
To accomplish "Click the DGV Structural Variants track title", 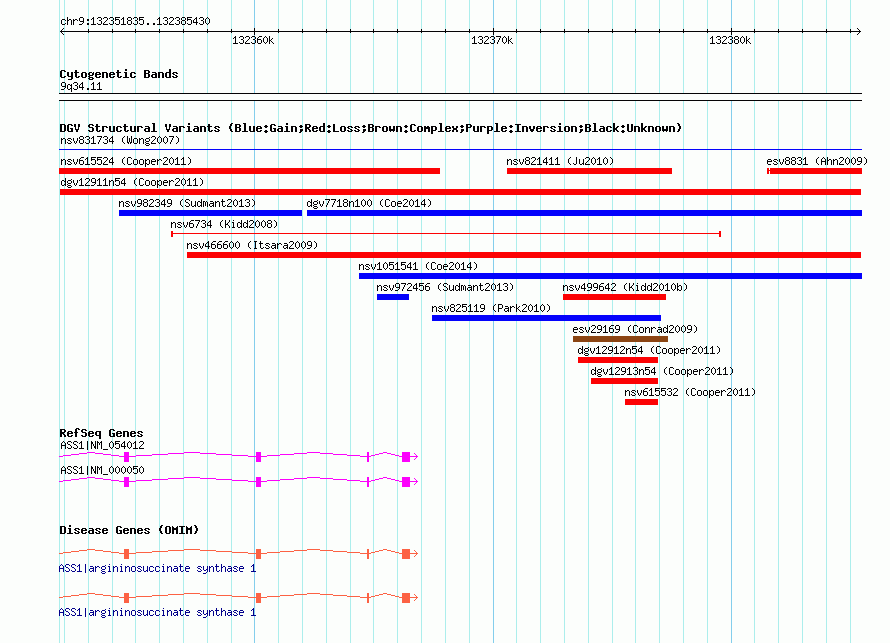I will point(370,128).
